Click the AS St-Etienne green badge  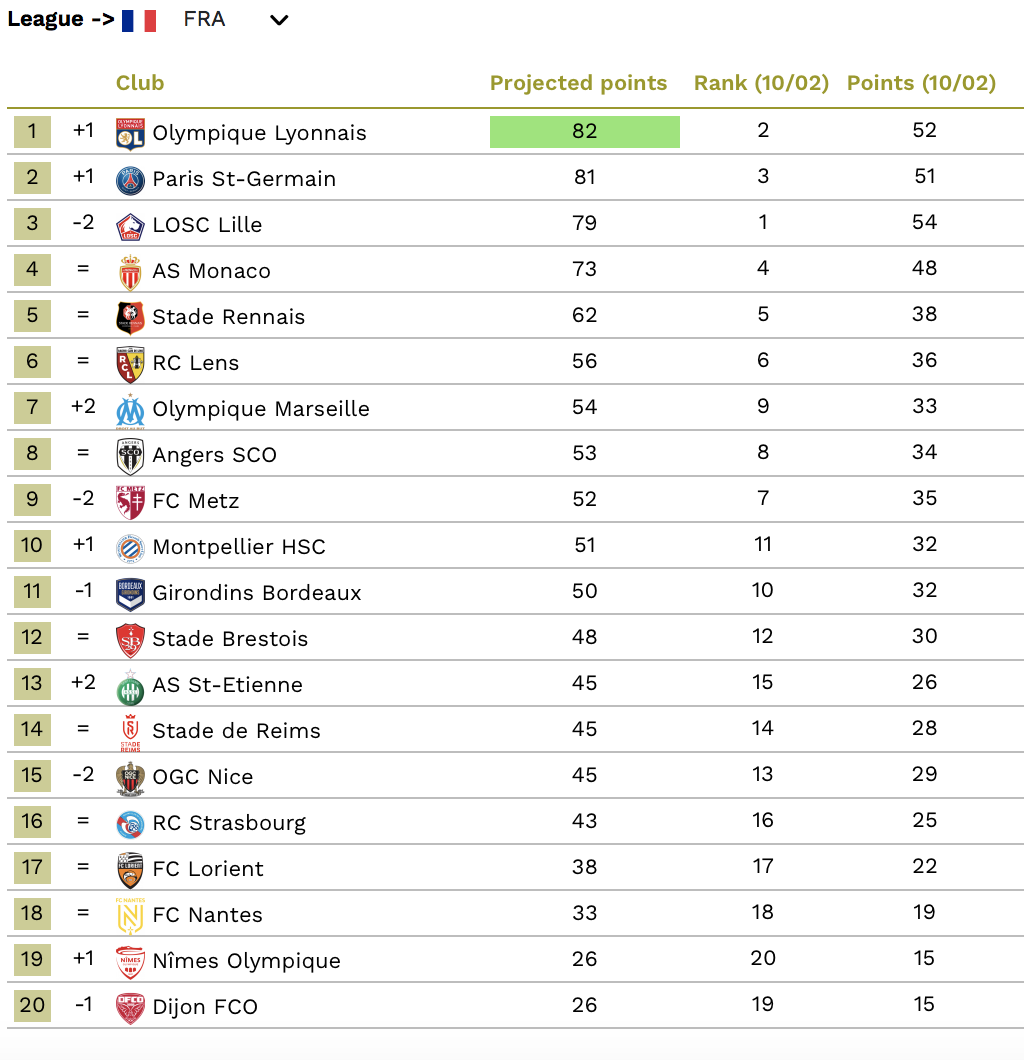click(130, 687)
